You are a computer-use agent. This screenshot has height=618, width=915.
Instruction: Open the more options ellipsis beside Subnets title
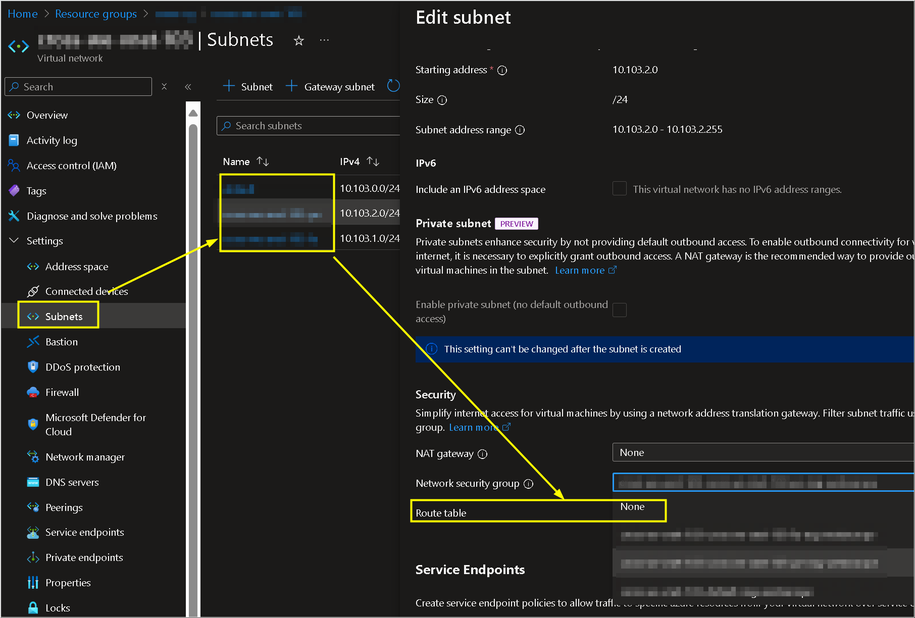(x=324, y=40)
